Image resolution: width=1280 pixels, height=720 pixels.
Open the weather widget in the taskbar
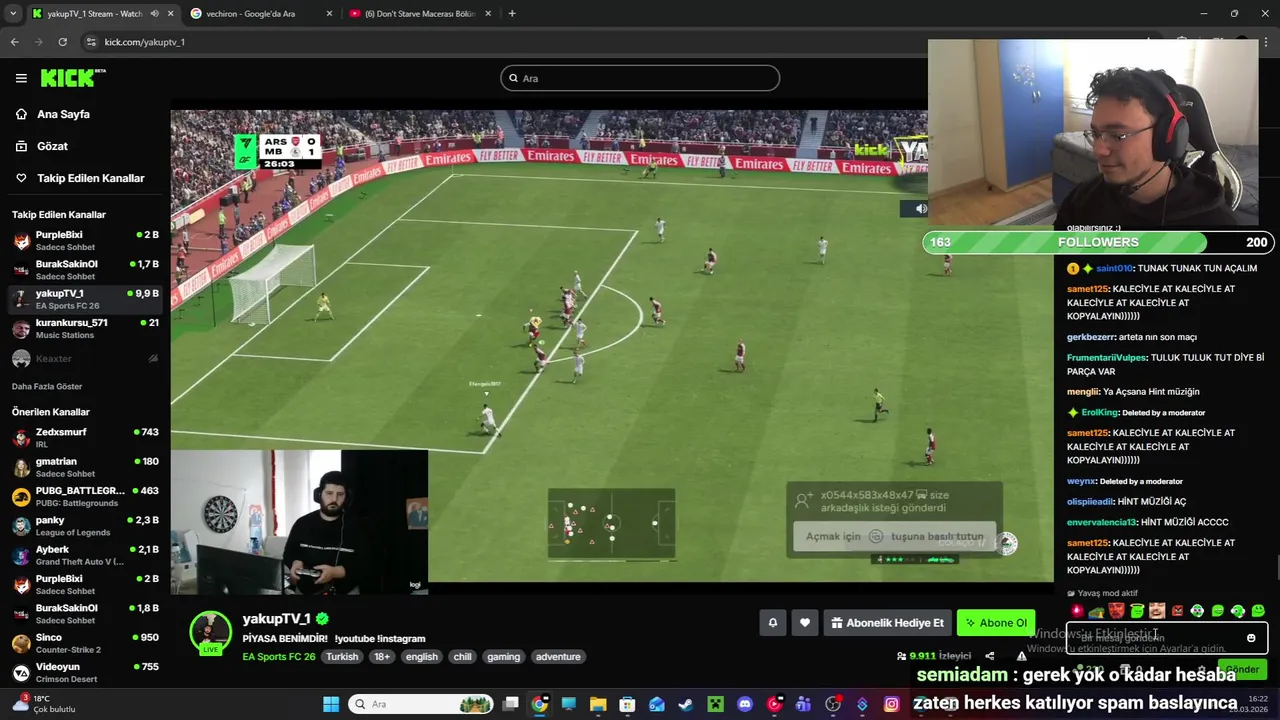(45, 703)
